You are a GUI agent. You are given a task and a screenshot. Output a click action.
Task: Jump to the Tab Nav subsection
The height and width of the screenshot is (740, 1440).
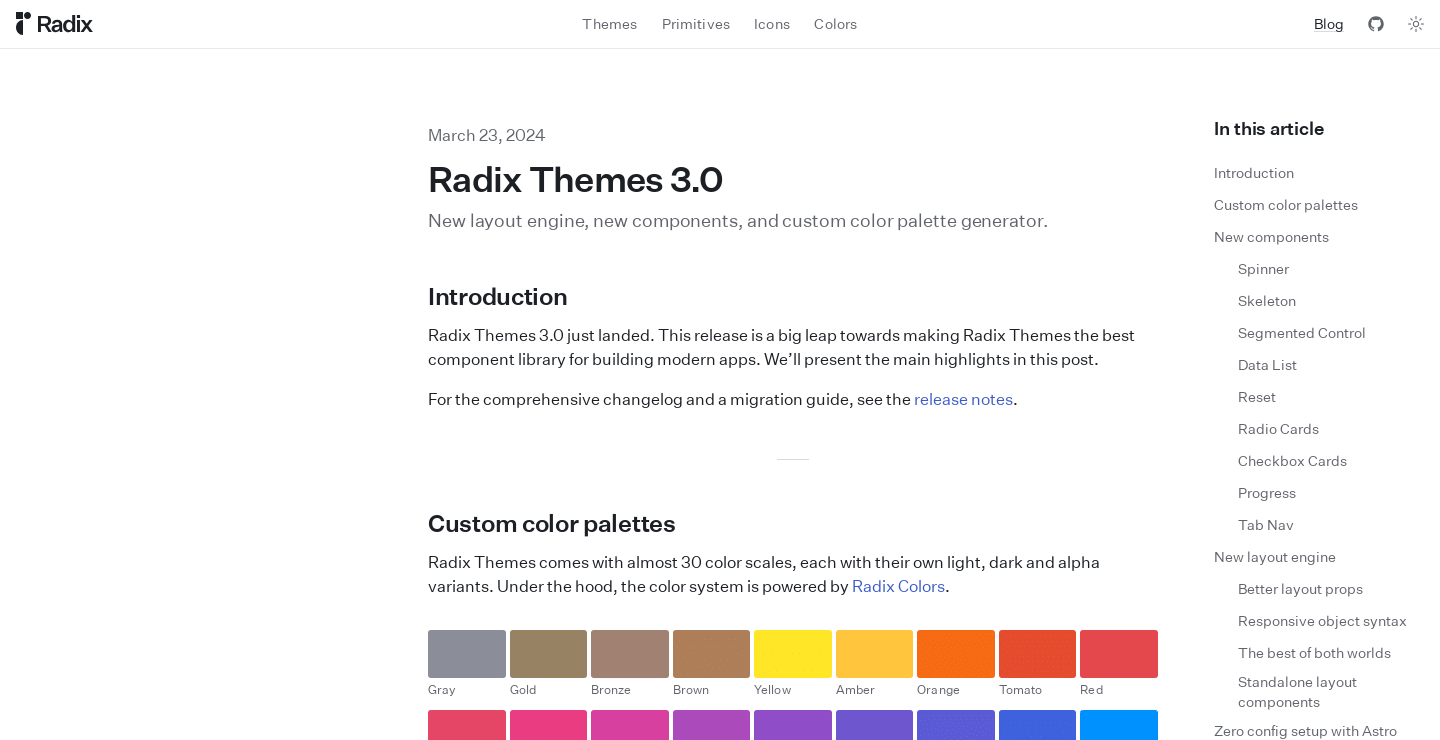[x=1265, y=524]
